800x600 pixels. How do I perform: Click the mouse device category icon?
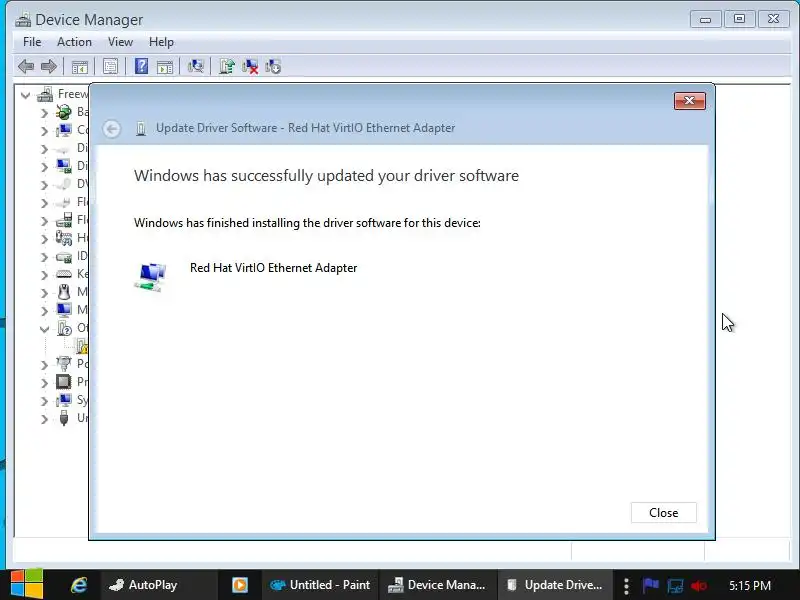tap(64, 292)
